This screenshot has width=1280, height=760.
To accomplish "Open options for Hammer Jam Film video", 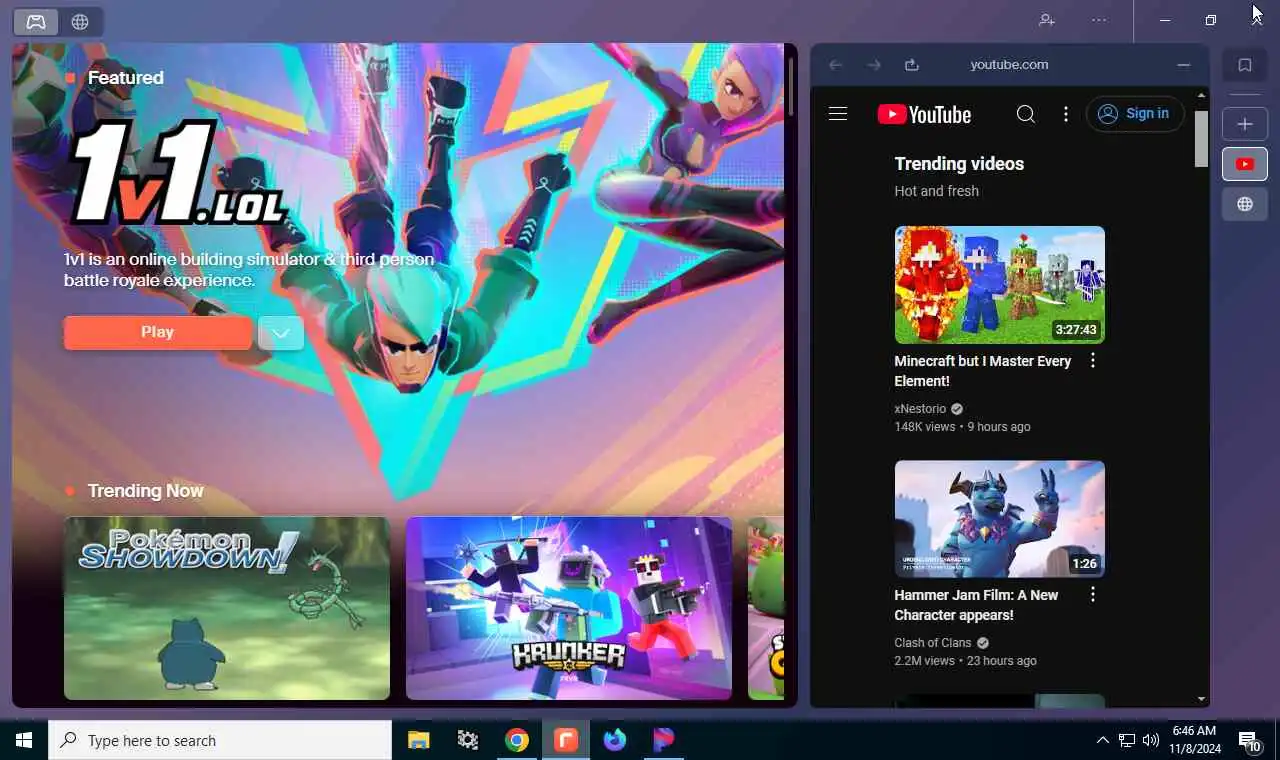I will [1092, 595].
